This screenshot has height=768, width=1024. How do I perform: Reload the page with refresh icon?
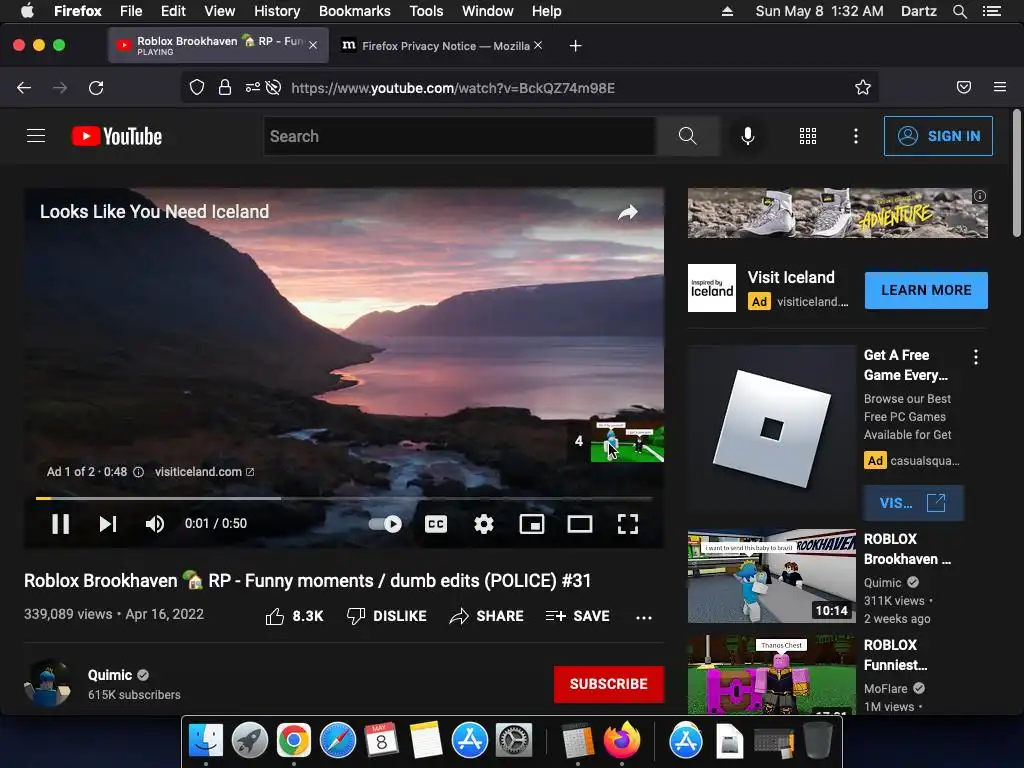(96, 88)
